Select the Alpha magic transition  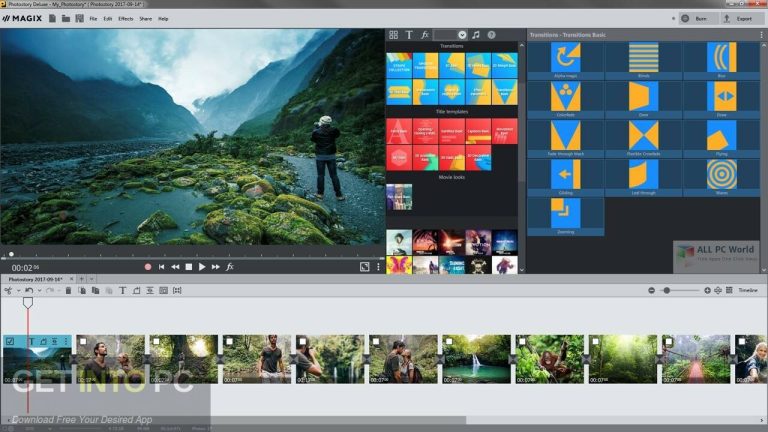(x=565, y=60)
